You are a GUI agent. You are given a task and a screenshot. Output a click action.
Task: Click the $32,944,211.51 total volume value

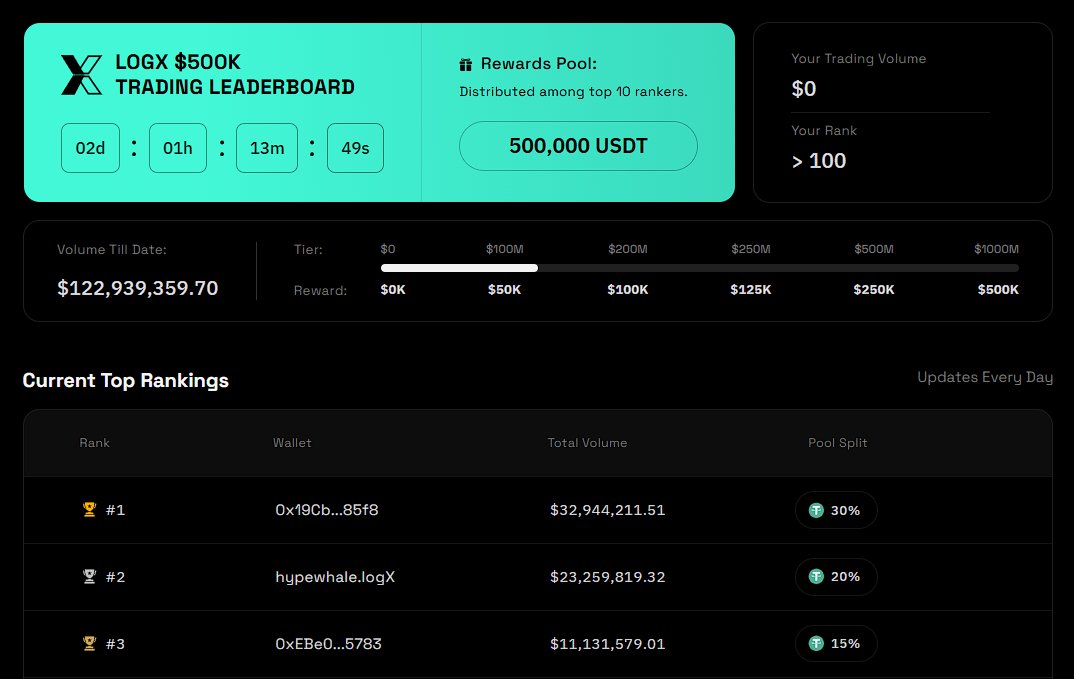[x=607, y=510]
